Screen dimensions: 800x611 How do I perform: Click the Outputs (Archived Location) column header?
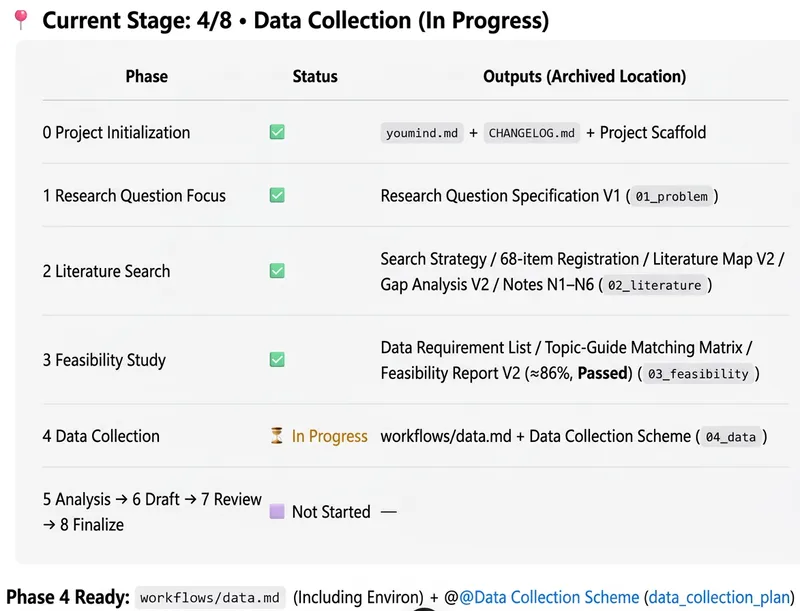click(x=585, y=77)
